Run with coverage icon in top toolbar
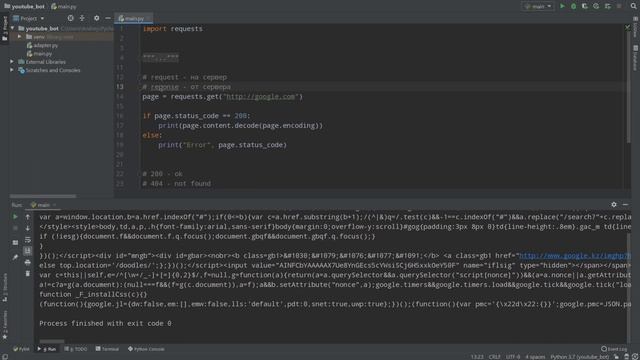The width and height of the screenshot is (640, 360). tap(584, 6)
